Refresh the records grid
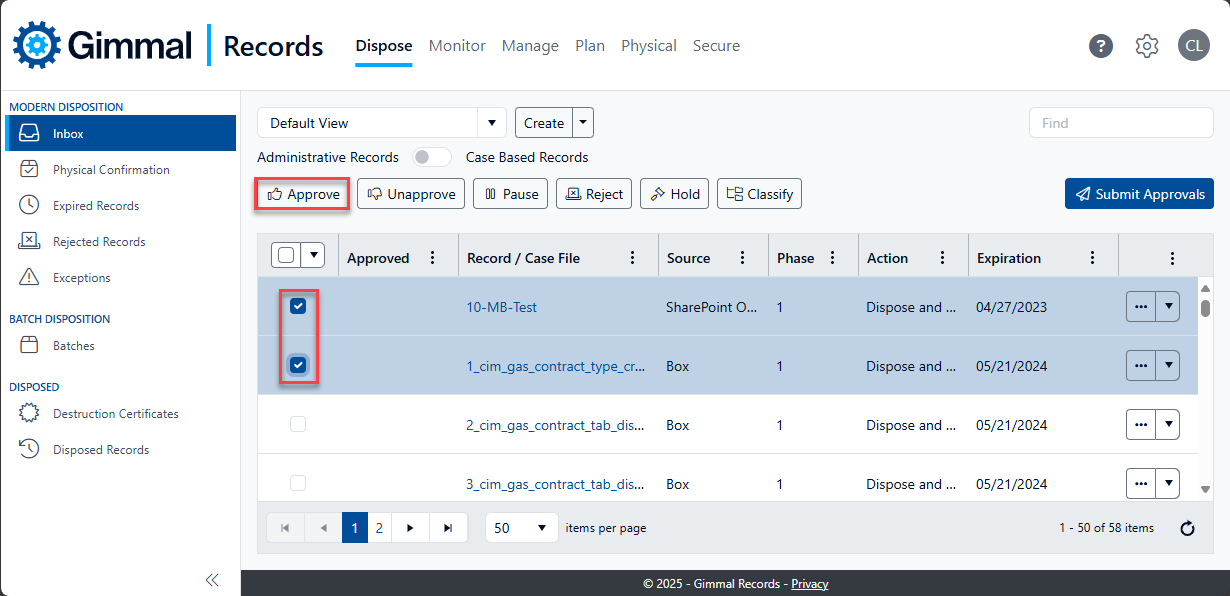This screenshot has height=596, width=1230. pos(1187,528)
